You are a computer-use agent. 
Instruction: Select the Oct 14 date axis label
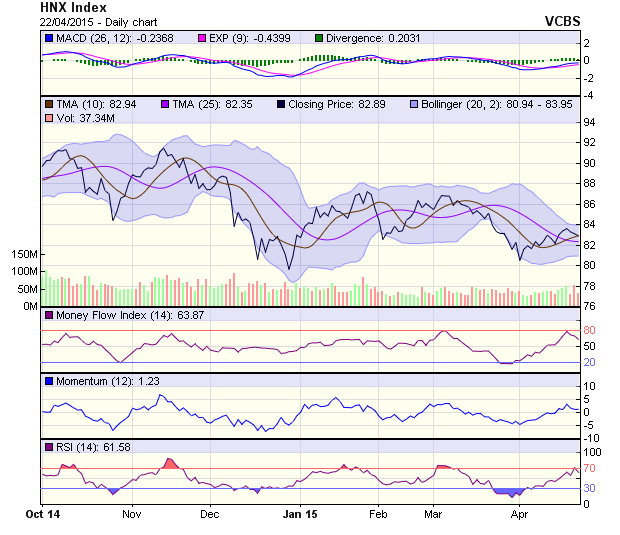coord(43,513)
